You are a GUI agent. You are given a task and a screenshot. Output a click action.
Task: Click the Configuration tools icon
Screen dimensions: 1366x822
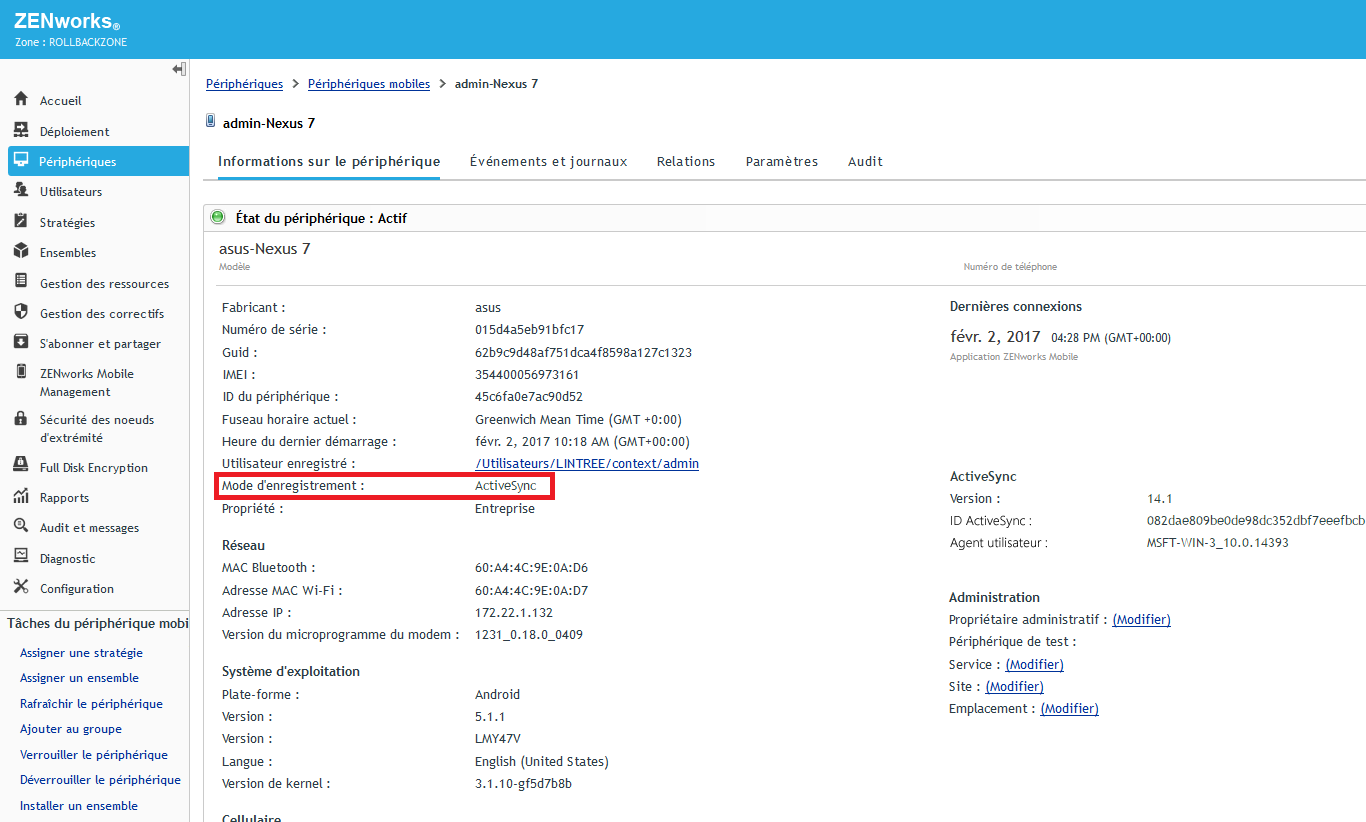point(21,588)
